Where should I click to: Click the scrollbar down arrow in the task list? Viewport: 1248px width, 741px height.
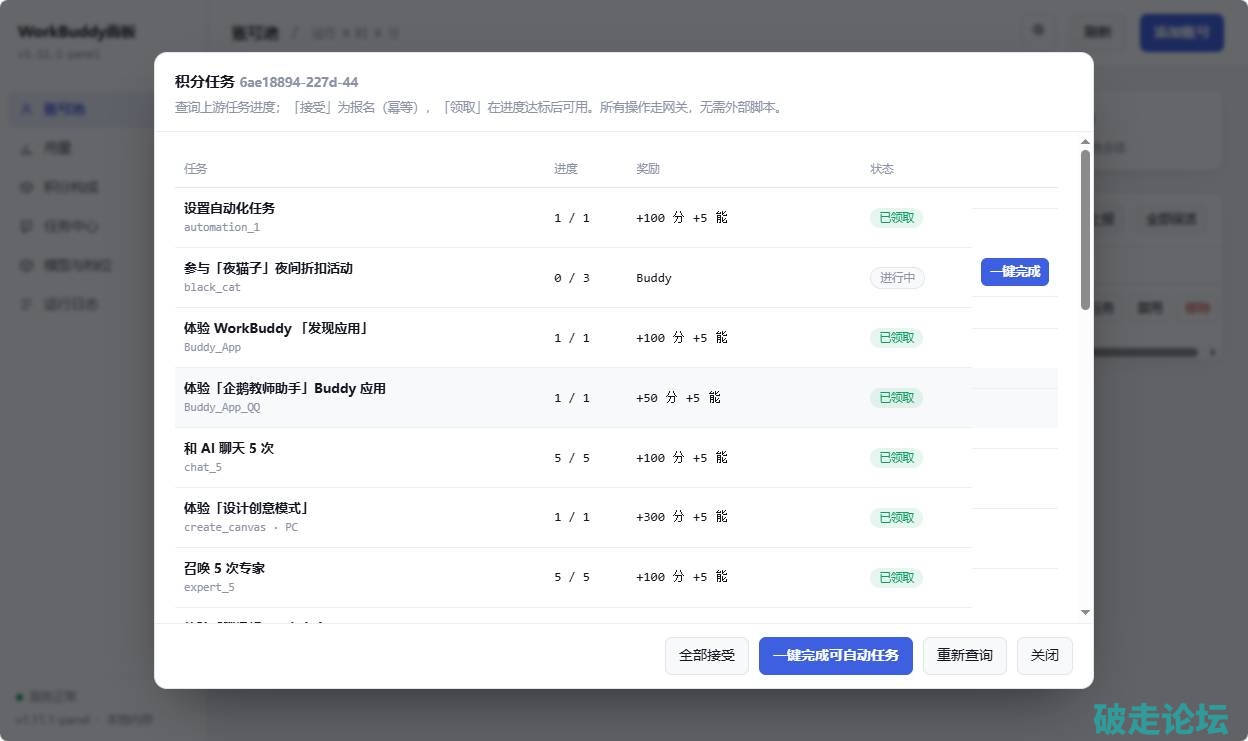pos(1085,612)
